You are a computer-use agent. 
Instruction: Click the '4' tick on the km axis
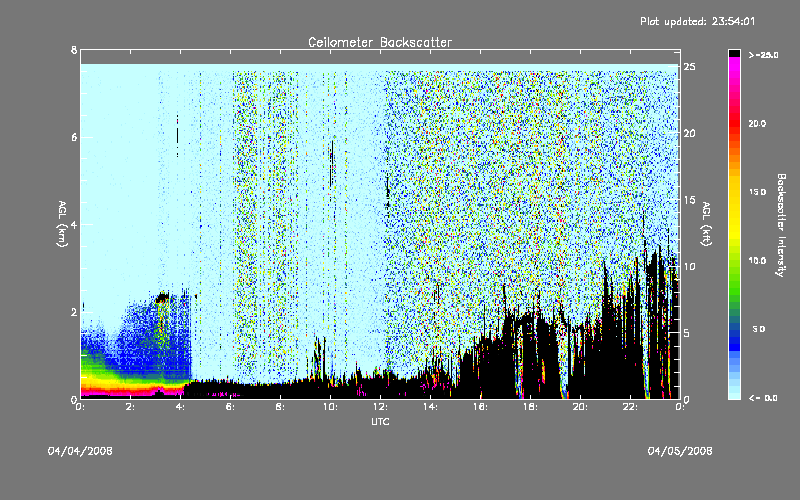(x=74, y=224)
